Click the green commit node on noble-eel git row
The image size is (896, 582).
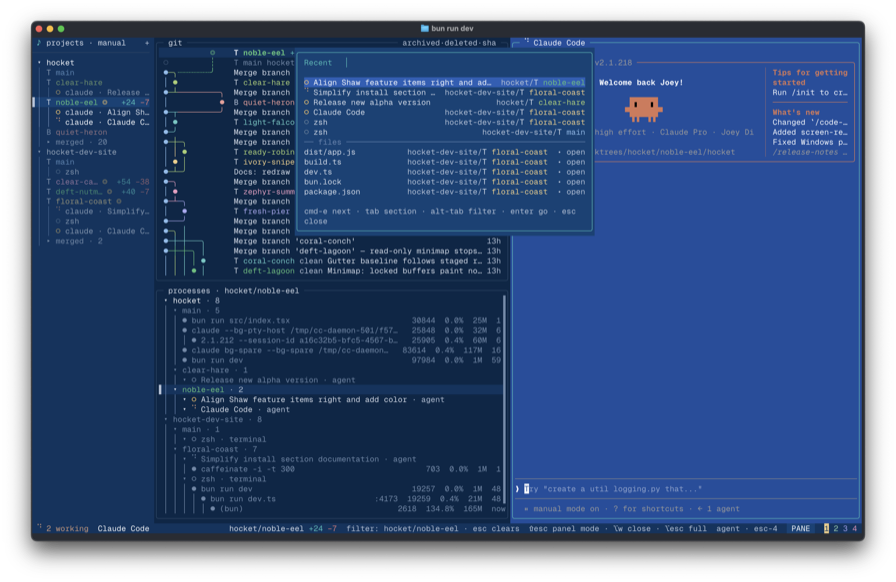(x=213, y=53)
